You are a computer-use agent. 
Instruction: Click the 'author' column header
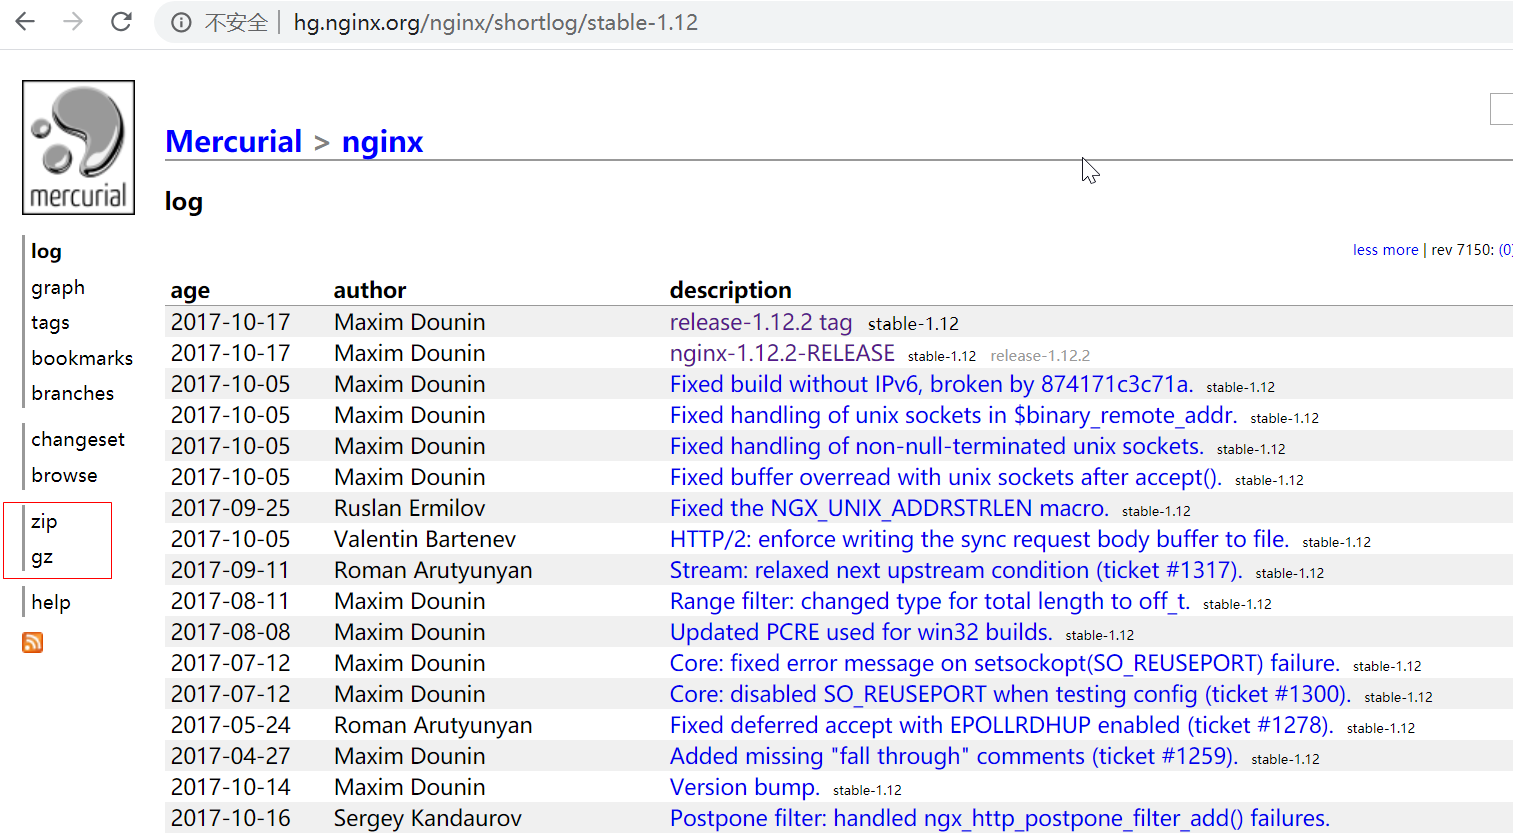[370, 290]
